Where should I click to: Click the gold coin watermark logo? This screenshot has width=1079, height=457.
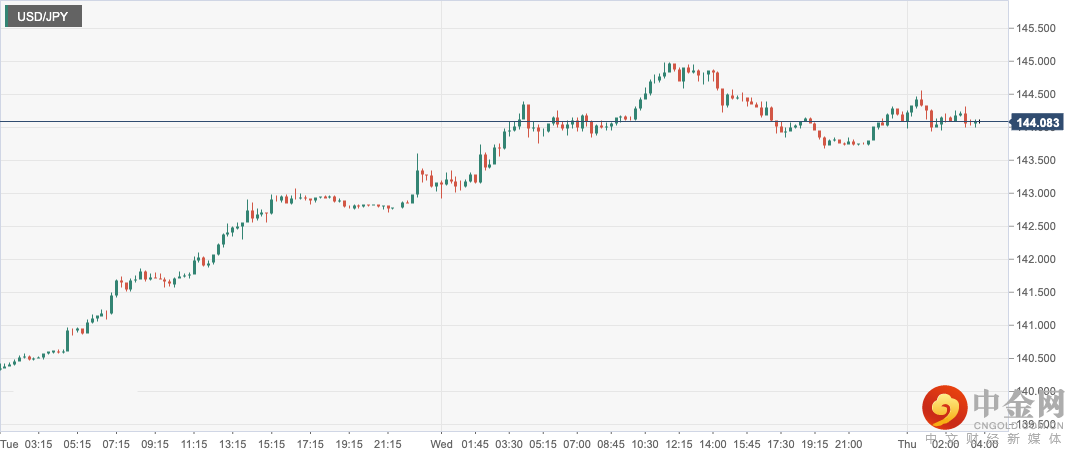[x=944, y=408]
